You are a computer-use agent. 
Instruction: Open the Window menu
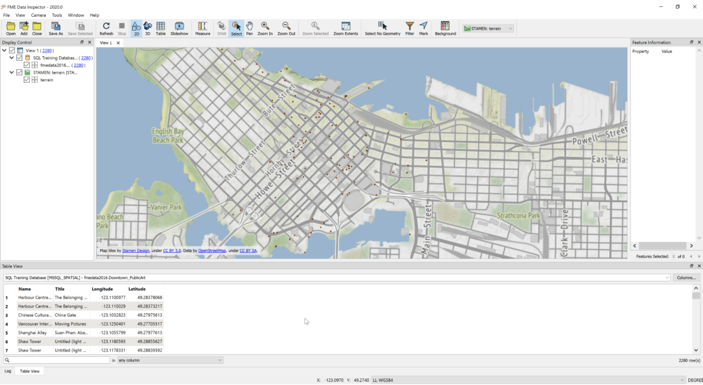76,15
